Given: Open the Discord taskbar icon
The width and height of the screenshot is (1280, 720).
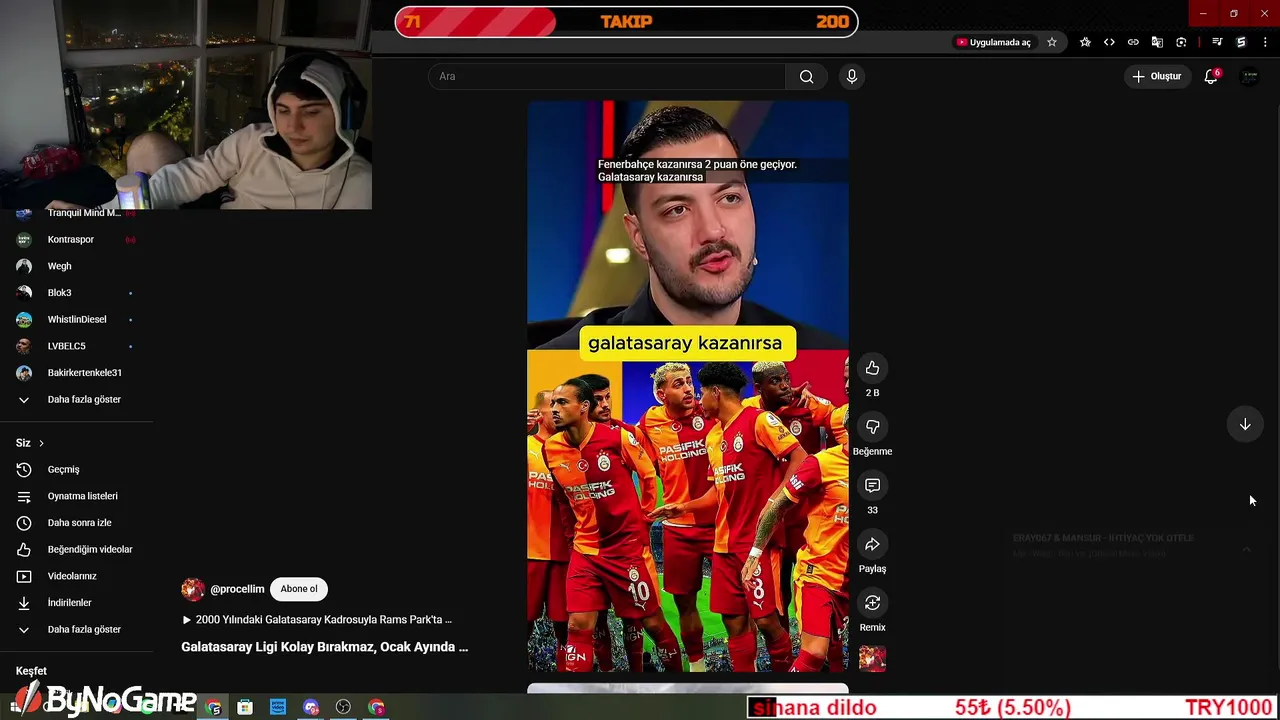Looking at the screenshot, I should point(311,707).
